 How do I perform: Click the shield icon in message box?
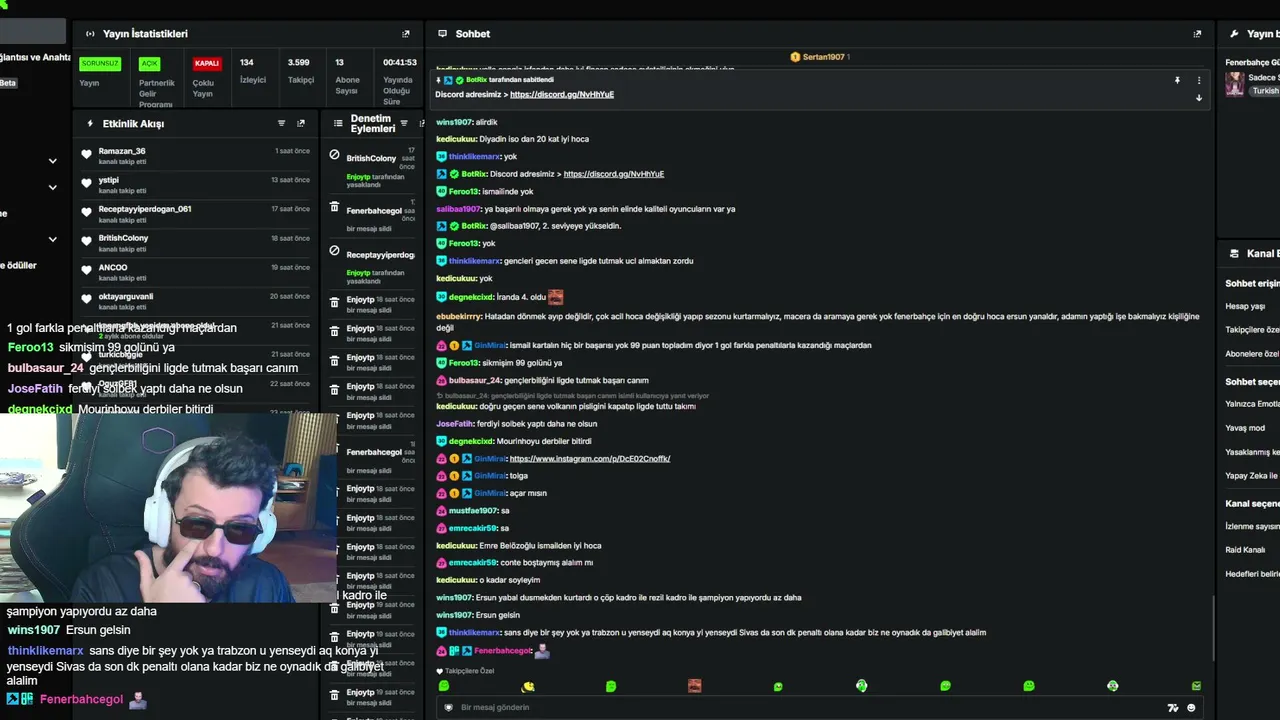[x=447, y=708]
